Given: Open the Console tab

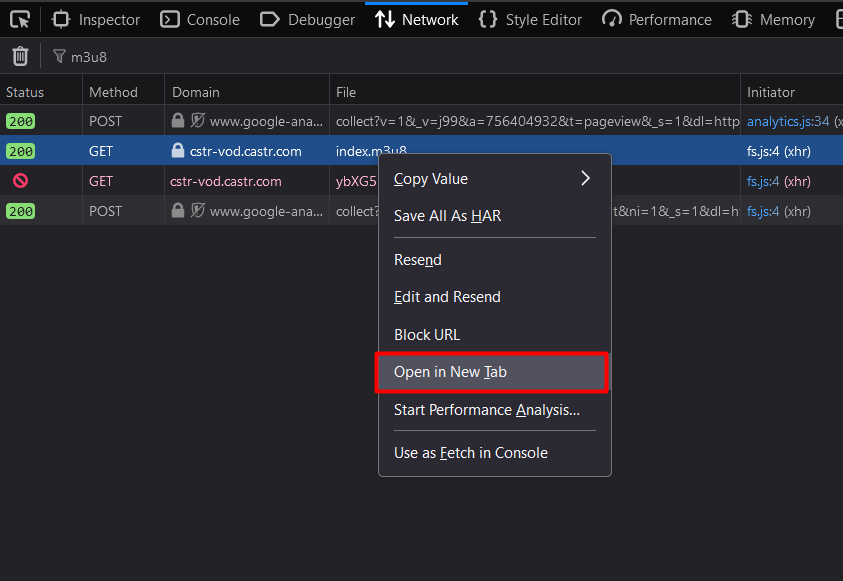Looking at the screenshot, I should pyautogui.click(x=200, y=20).
